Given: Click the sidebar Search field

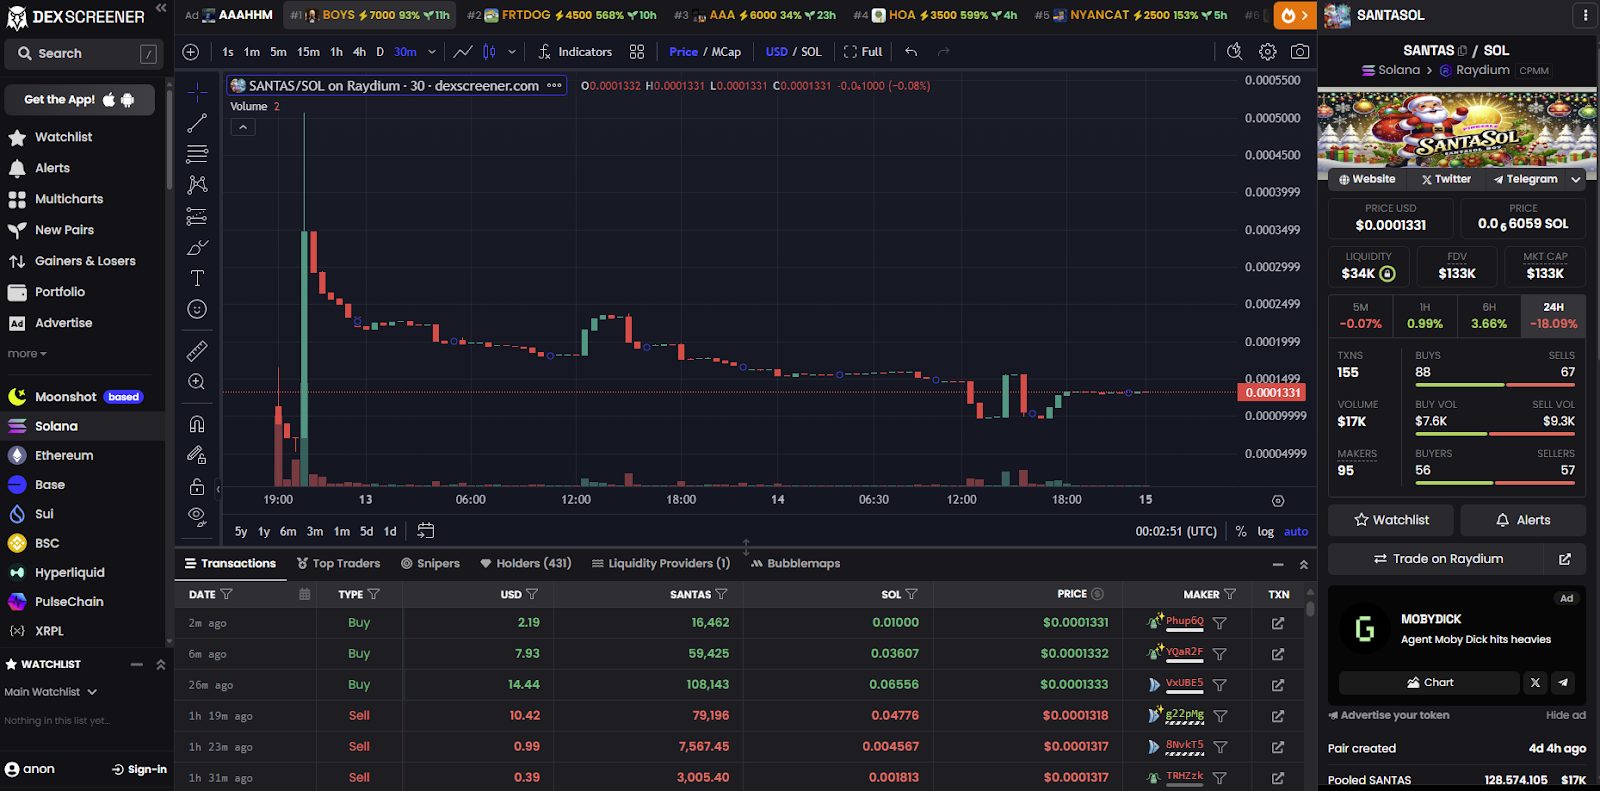Looking at the screenshot, I should (x=82, y=54).
